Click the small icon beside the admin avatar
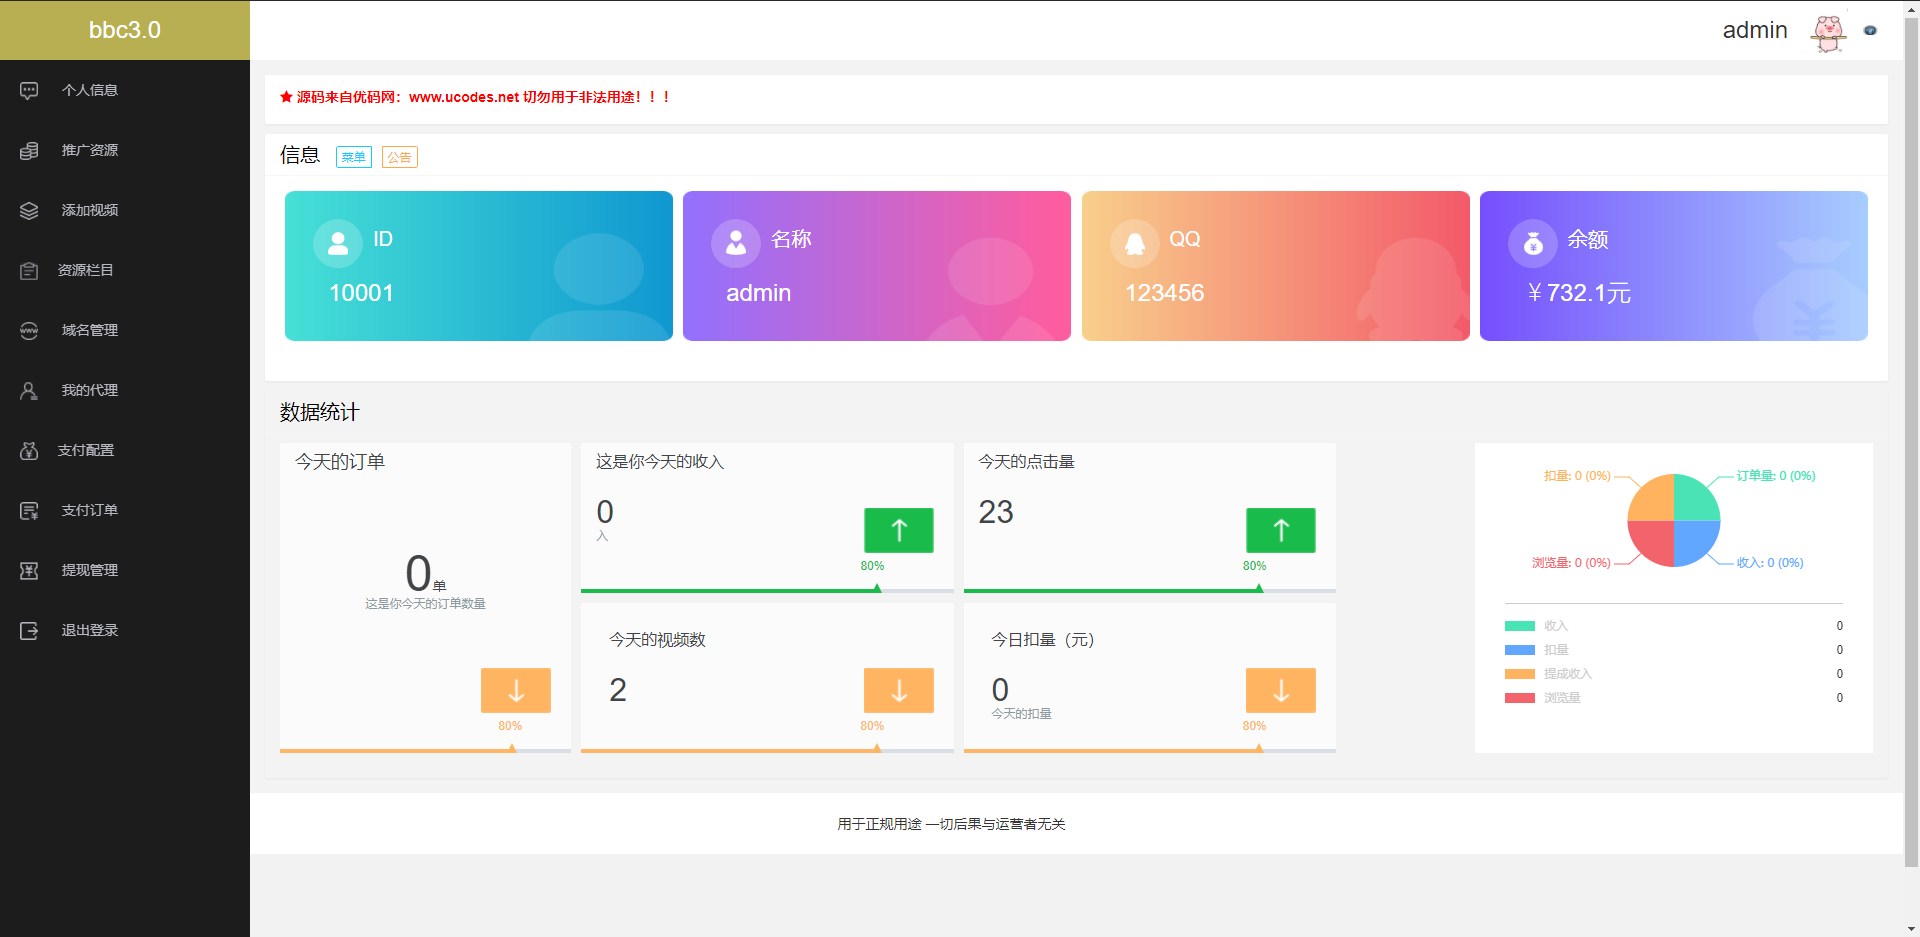The height and width of the screenshot is (937, 1920). point(1870,31)
